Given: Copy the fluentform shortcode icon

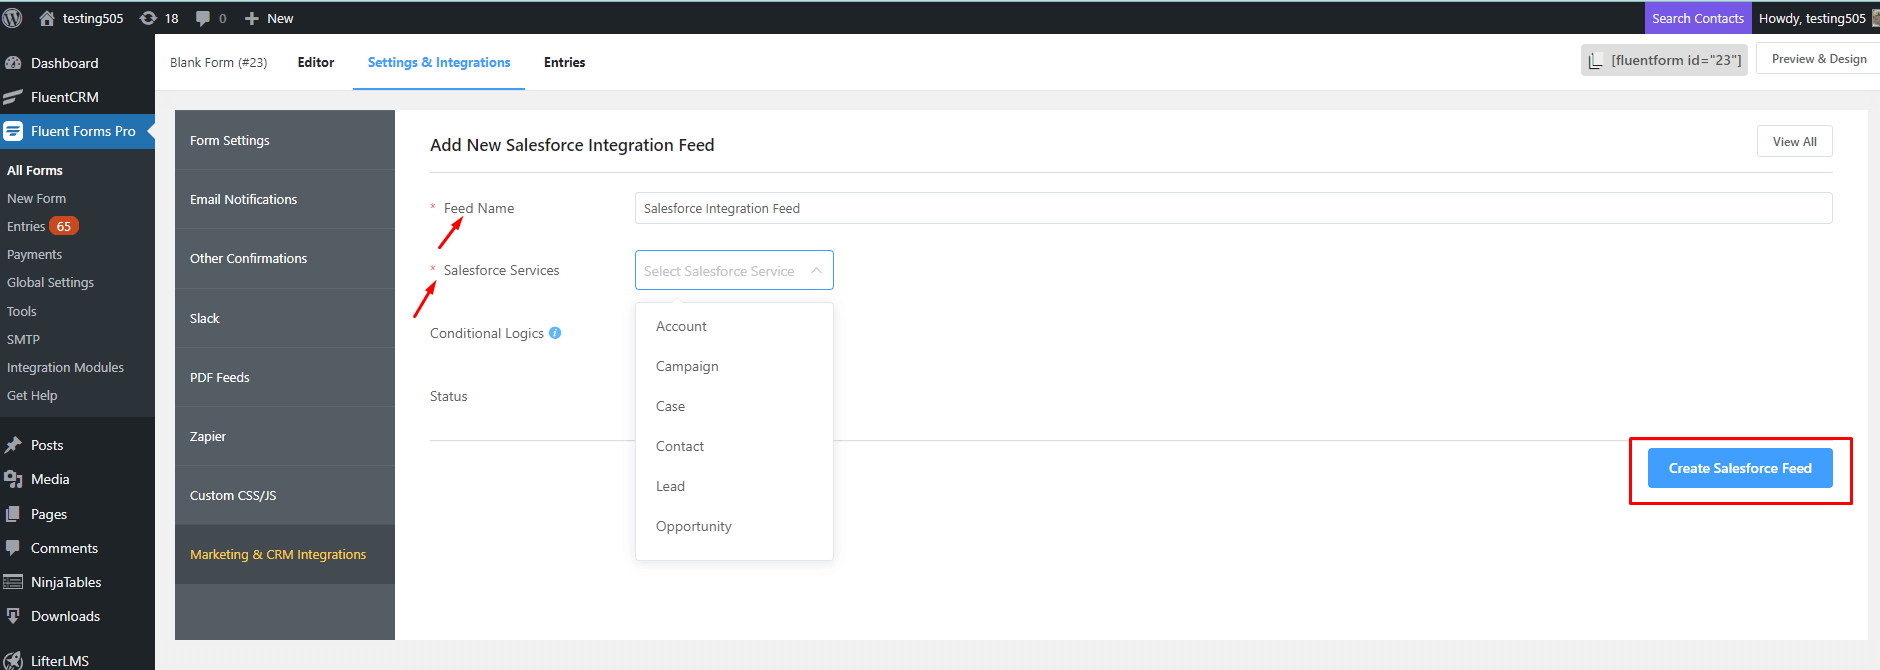Looking at the screenshot, I should click(x=1596, y=60).
